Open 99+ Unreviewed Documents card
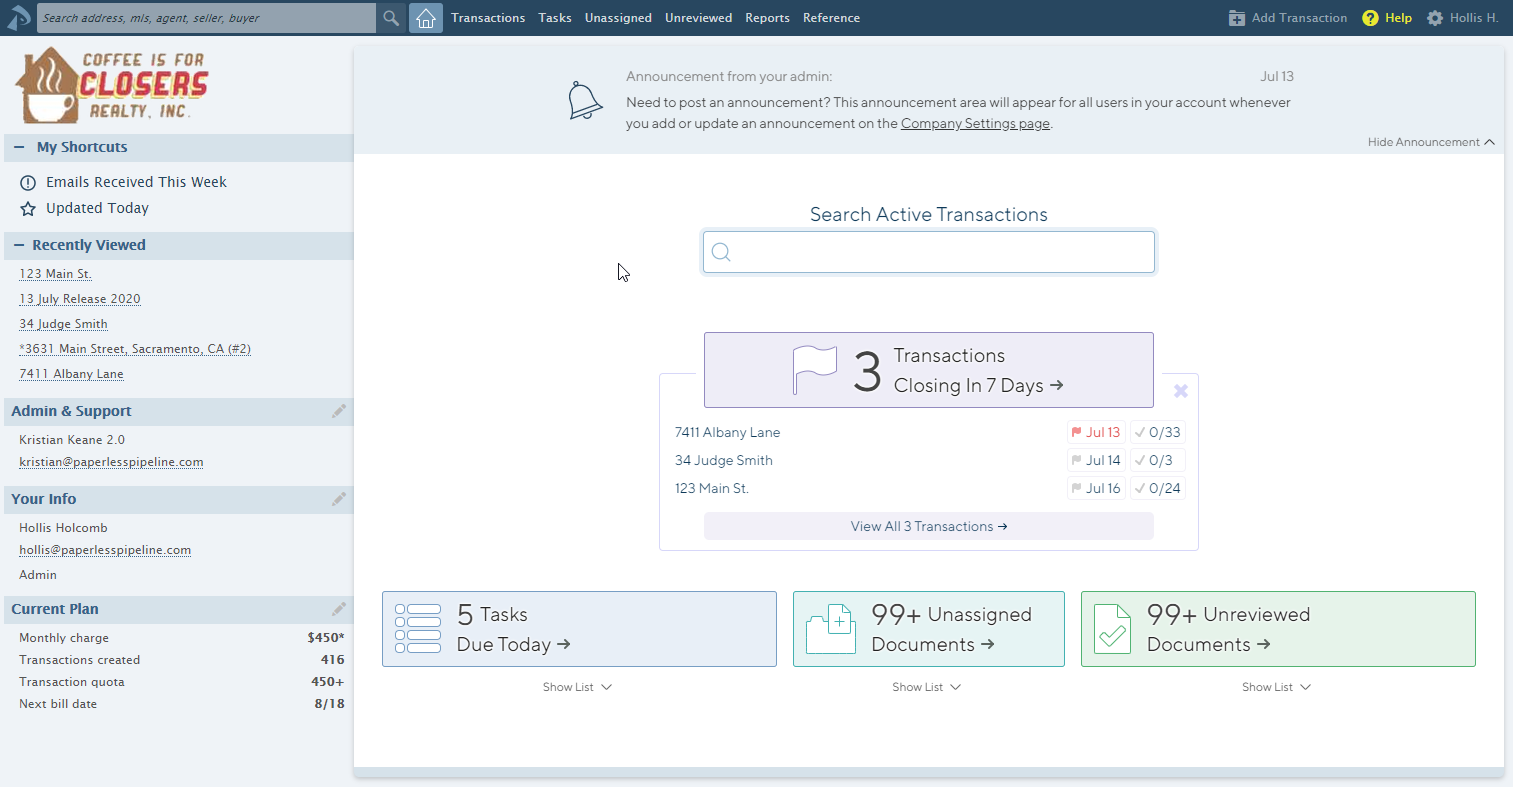1513x787 pixels. pyautogui.click(x=1278, y=629)
